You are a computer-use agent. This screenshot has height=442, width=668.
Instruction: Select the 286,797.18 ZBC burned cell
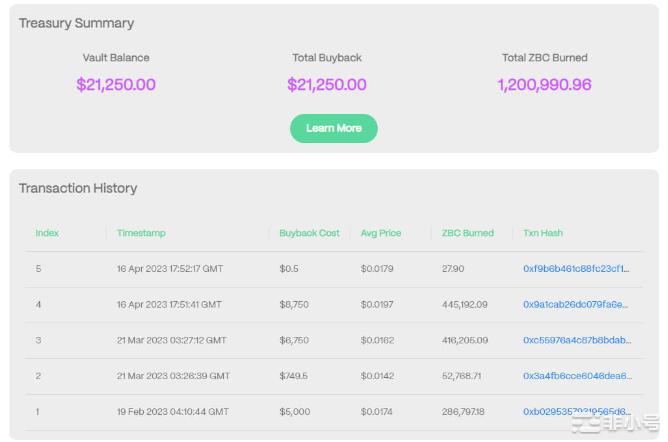point(464,411)
